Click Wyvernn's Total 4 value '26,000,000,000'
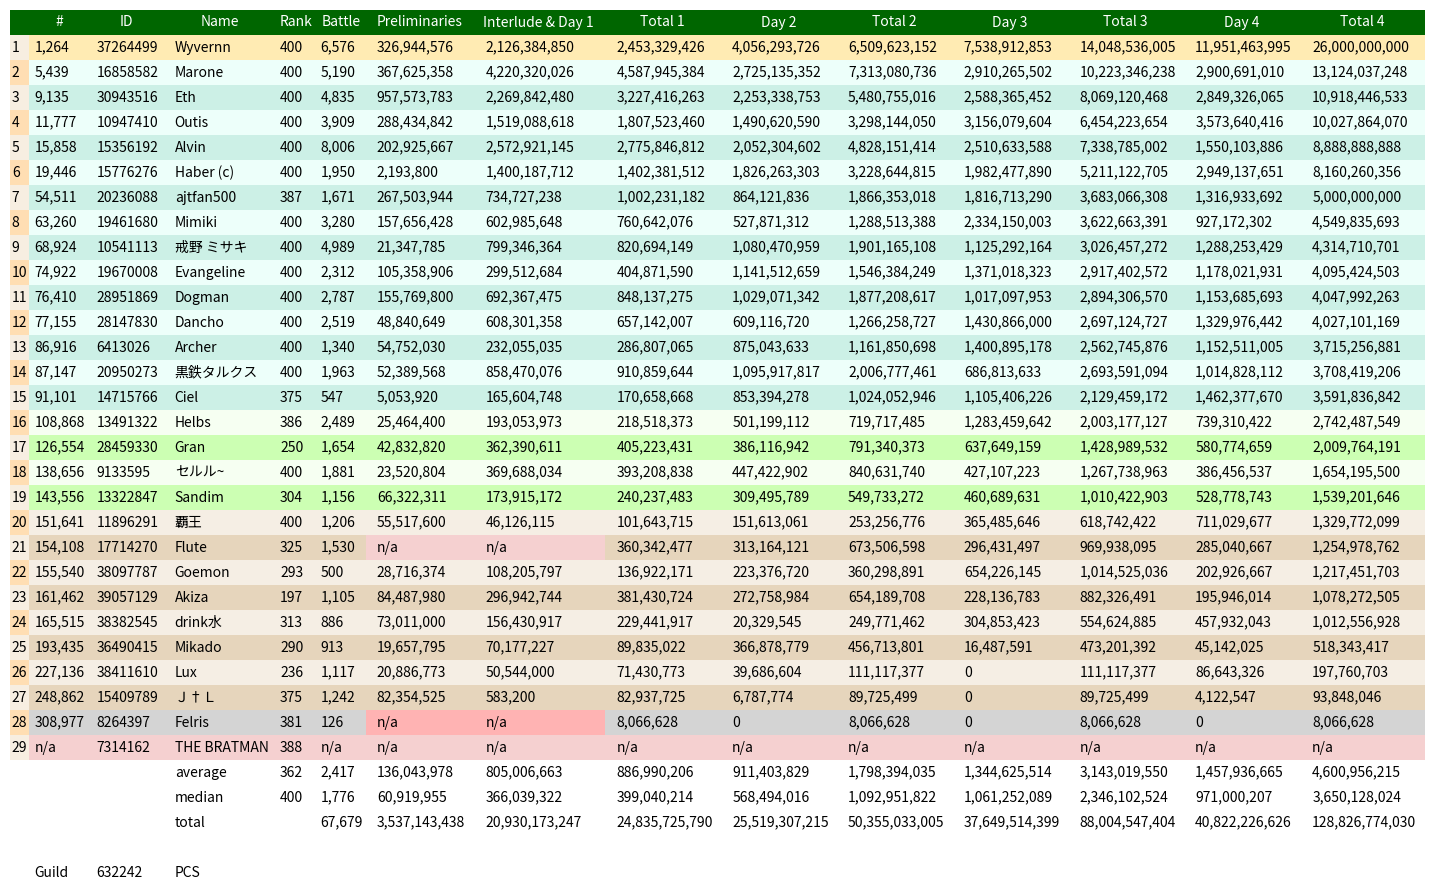This screenshot has width=1434, height=895. pyautogui.click(x=1361, y=47)
